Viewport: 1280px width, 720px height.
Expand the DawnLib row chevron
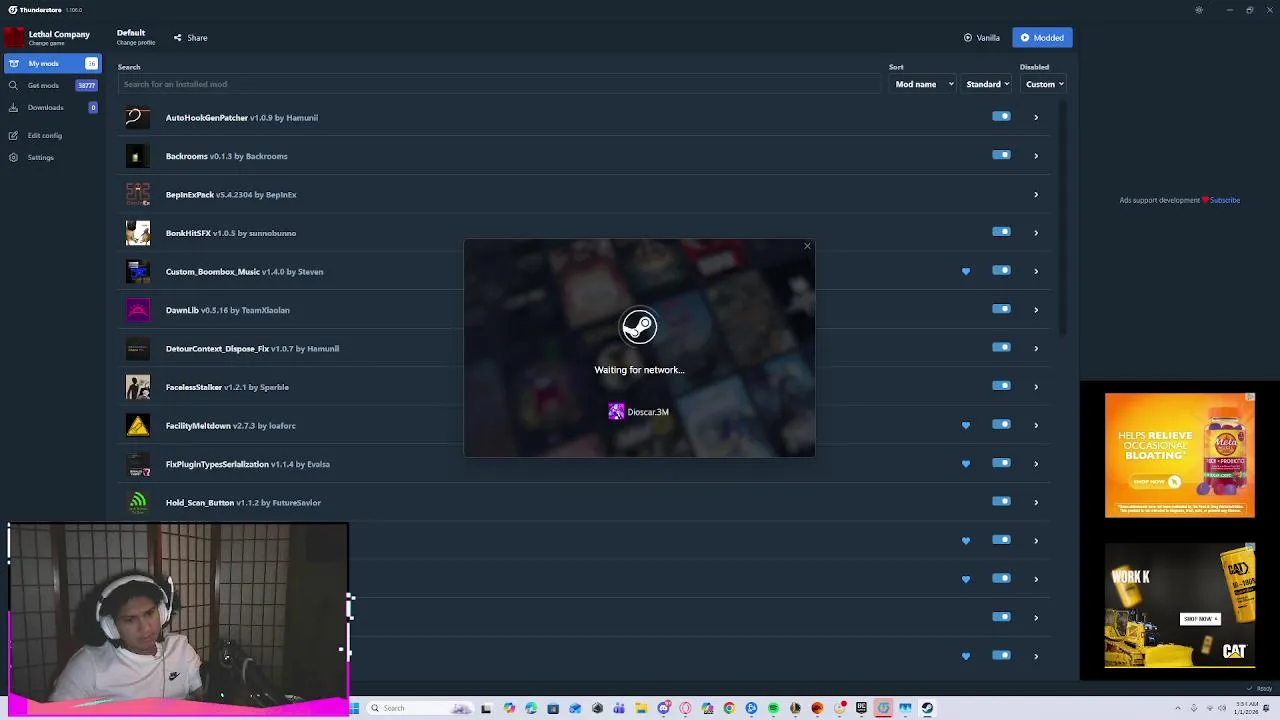click(x=1036, y=310)
